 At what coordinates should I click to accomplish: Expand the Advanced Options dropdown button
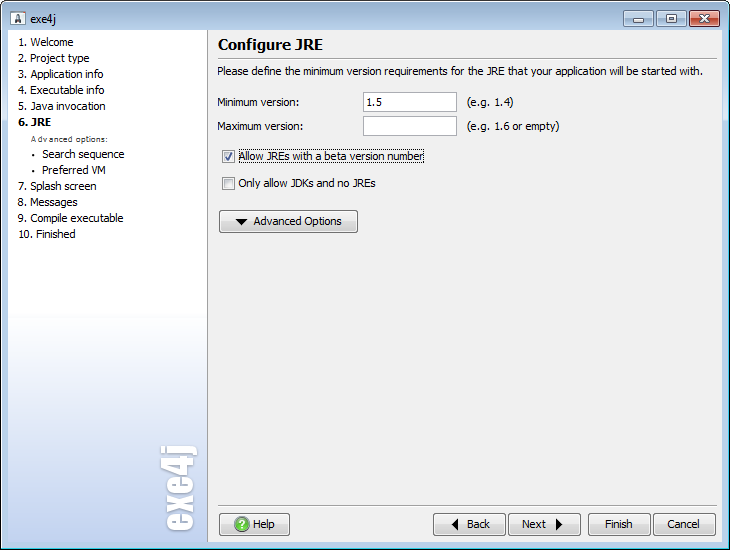(288, 221)
